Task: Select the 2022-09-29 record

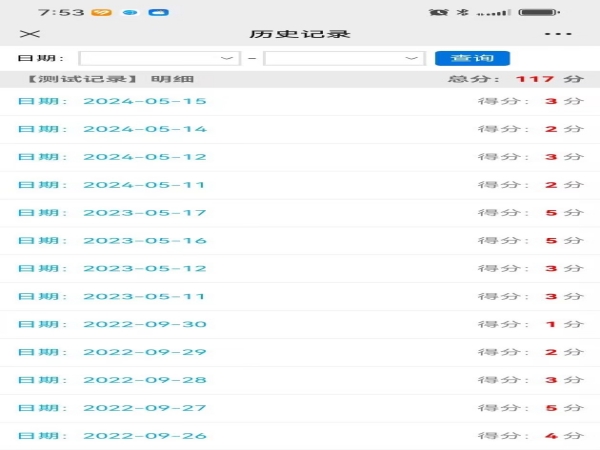Action: click(300, 353)
